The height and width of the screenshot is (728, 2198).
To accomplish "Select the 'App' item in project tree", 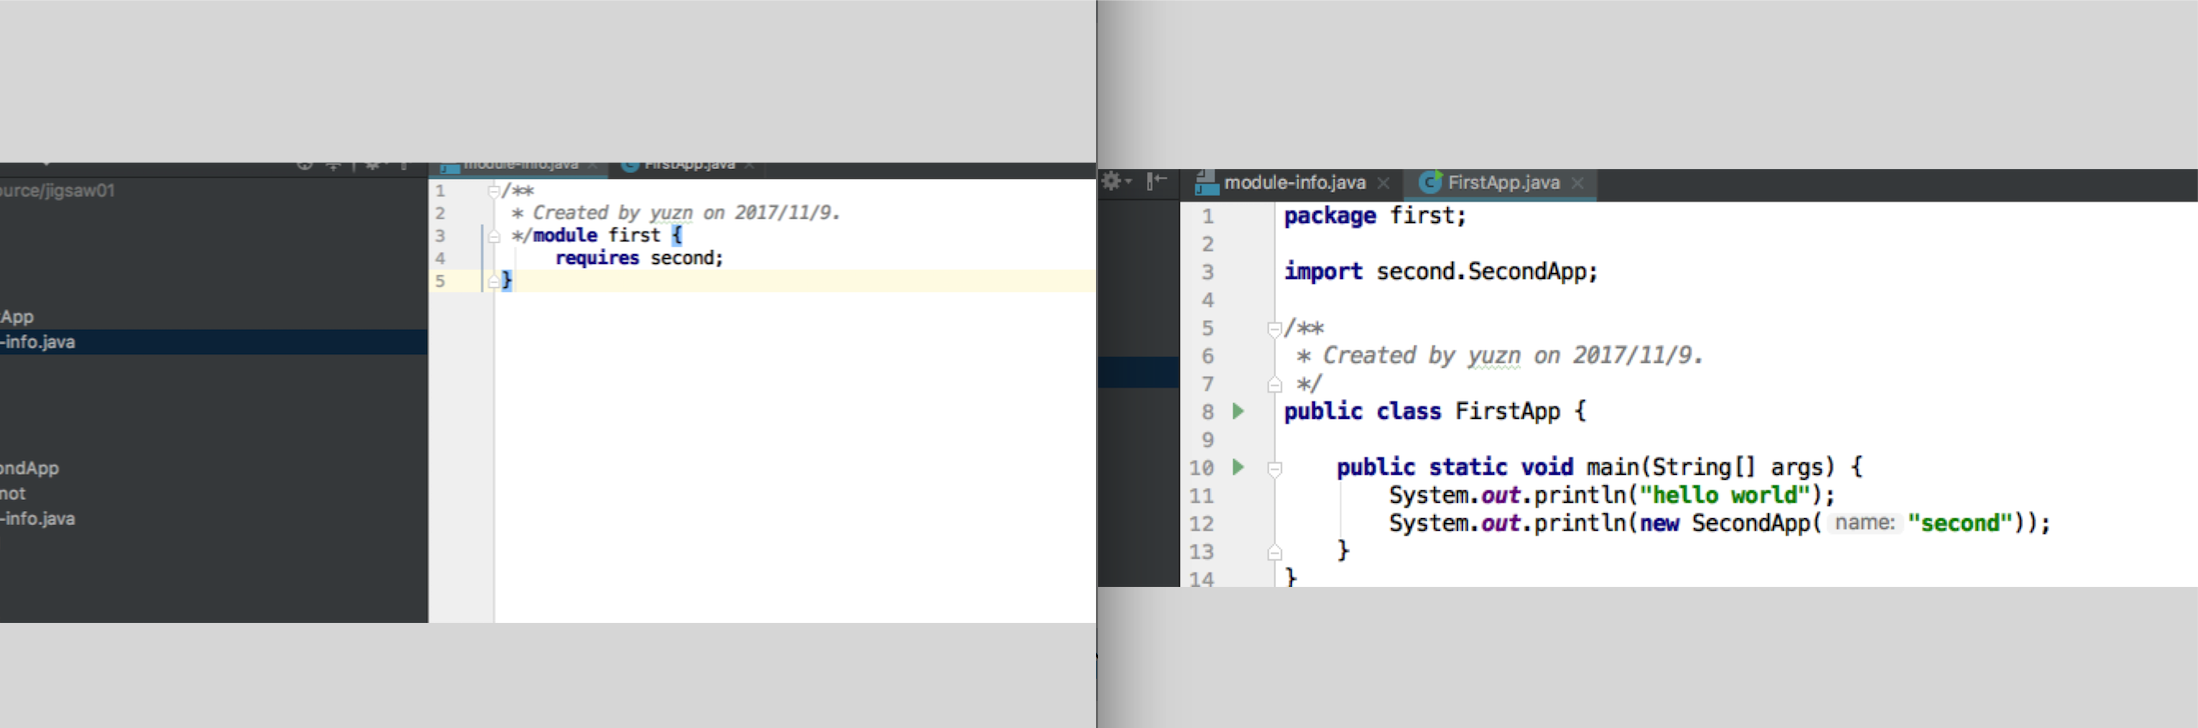I will pyautogui.click(x=17, y=317).
